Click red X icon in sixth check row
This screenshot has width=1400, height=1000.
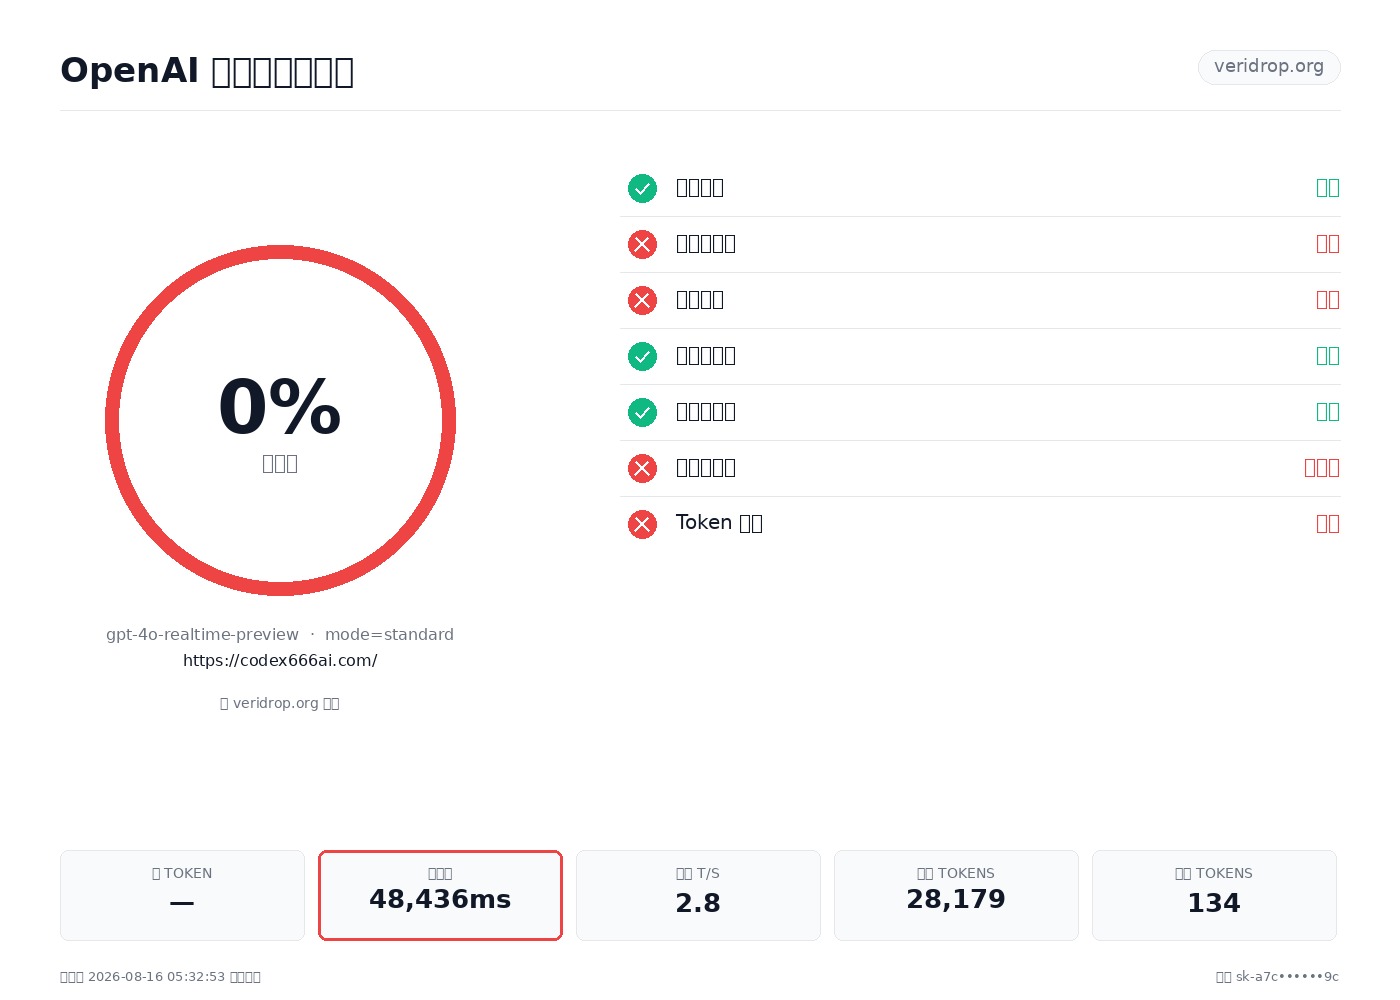642,468
